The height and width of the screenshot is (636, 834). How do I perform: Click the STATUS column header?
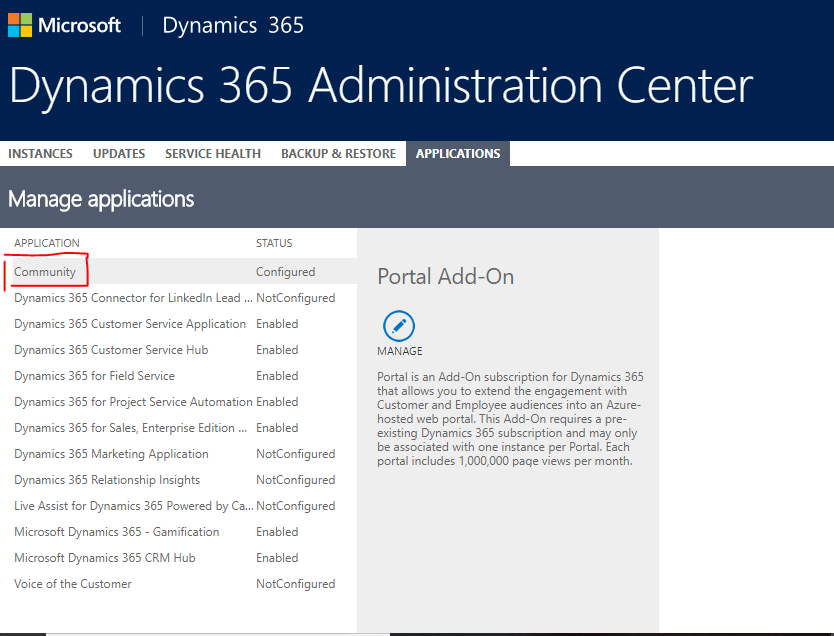[x=274, y=243]
